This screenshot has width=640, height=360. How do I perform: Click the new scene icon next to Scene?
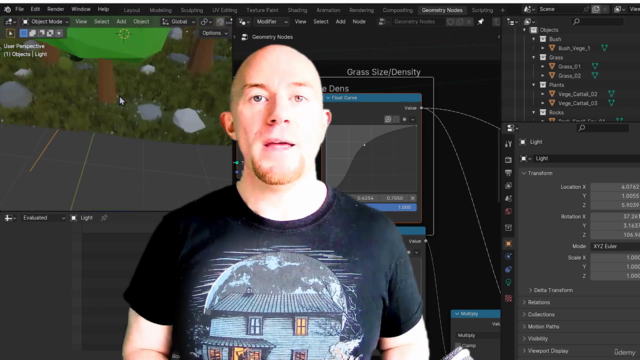coord(596,9)
